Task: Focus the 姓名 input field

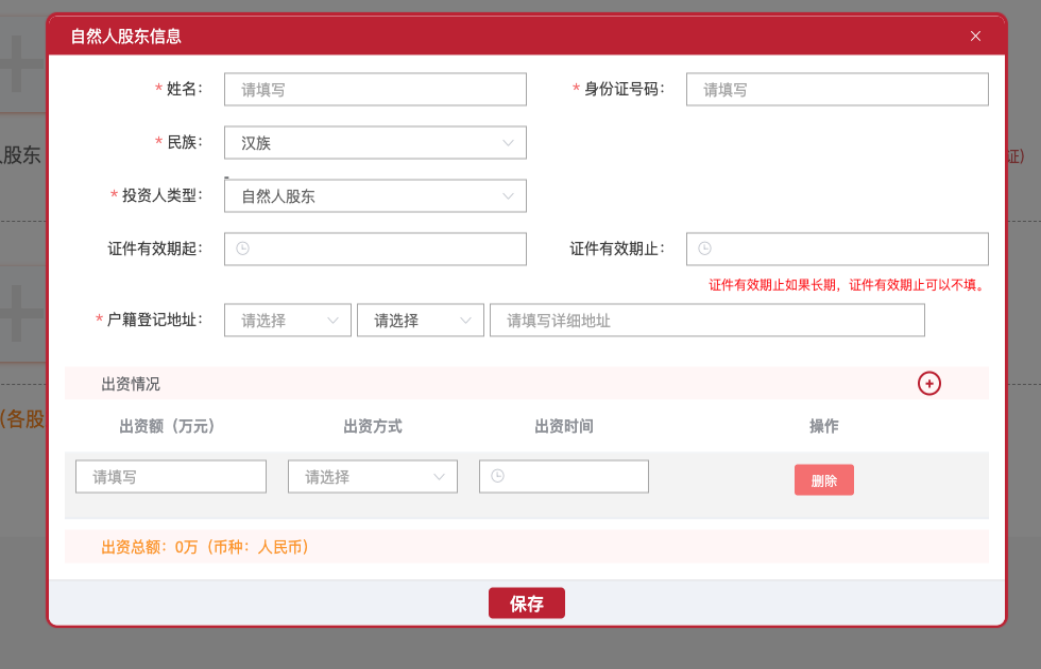Action: pos(375,90)
